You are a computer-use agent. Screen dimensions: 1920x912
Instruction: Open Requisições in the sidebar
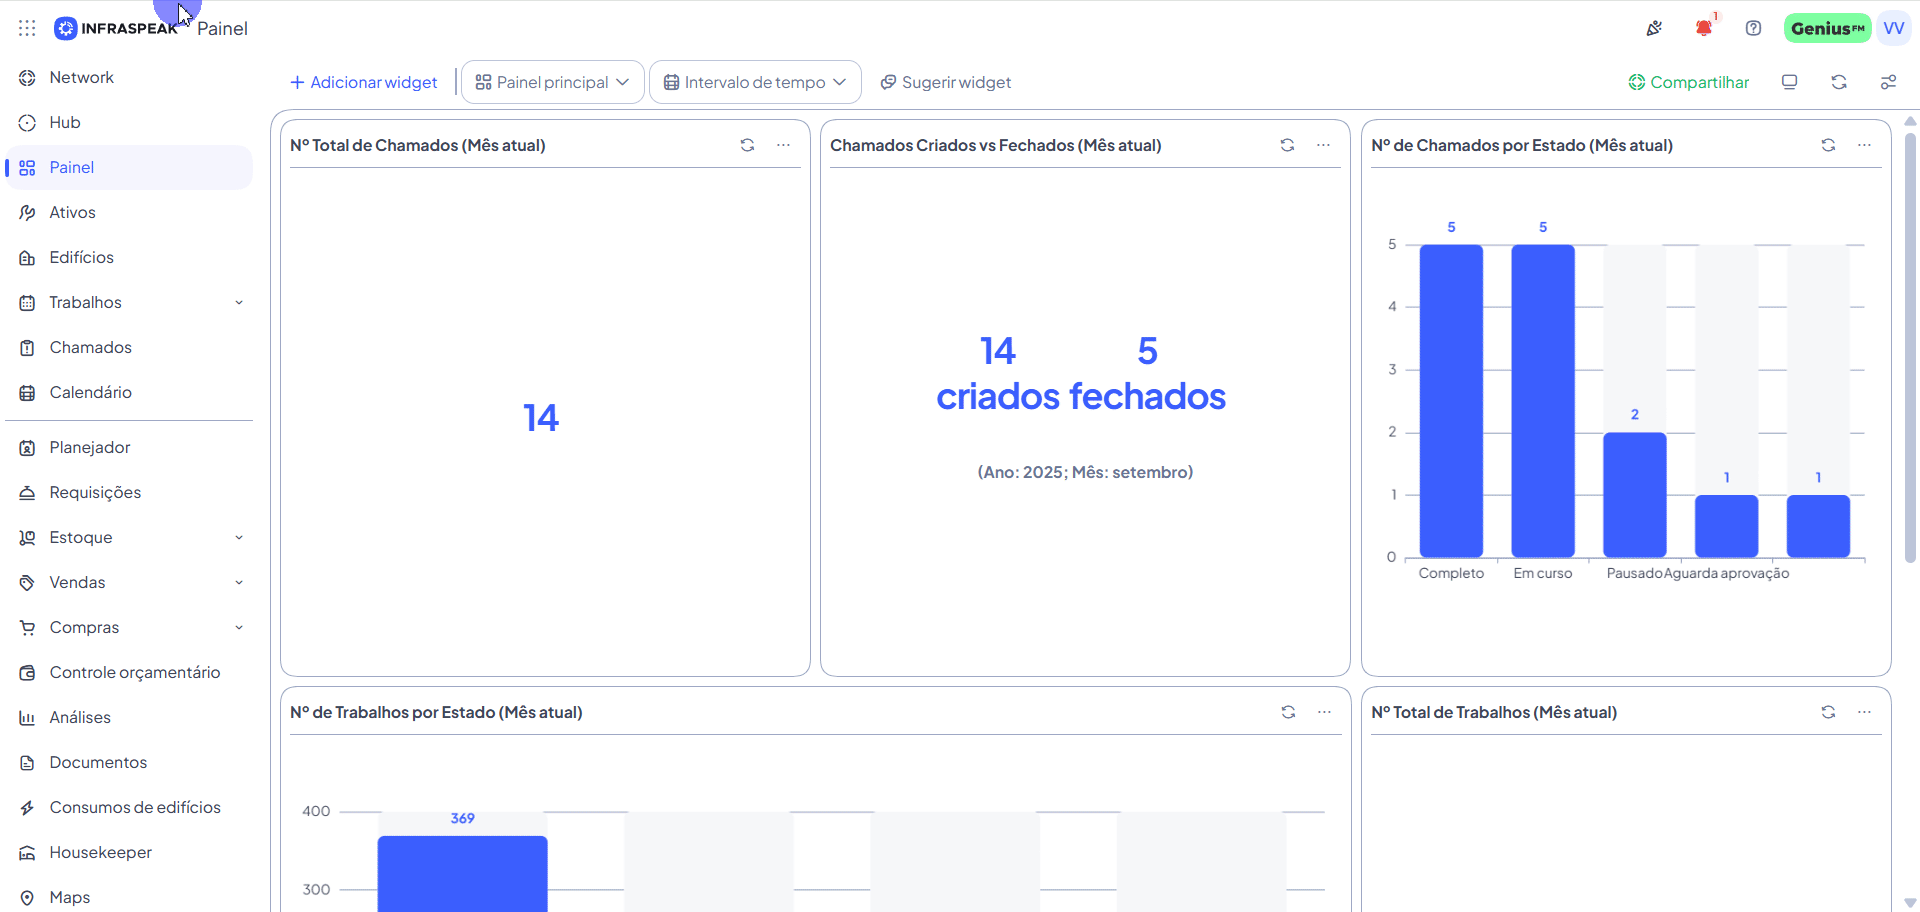tap(129, 492)
